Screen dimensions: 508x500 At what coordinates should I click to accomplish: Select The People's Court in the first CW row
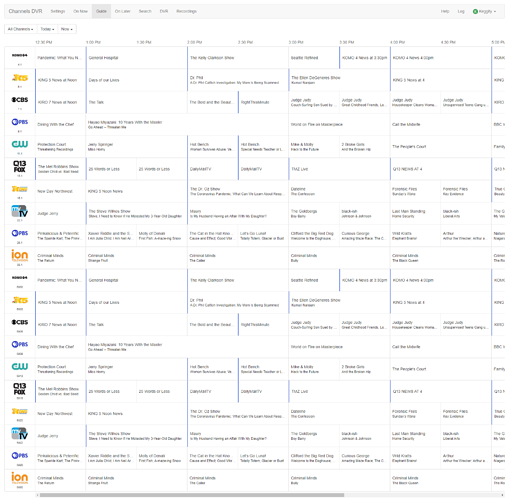(441, 147)
